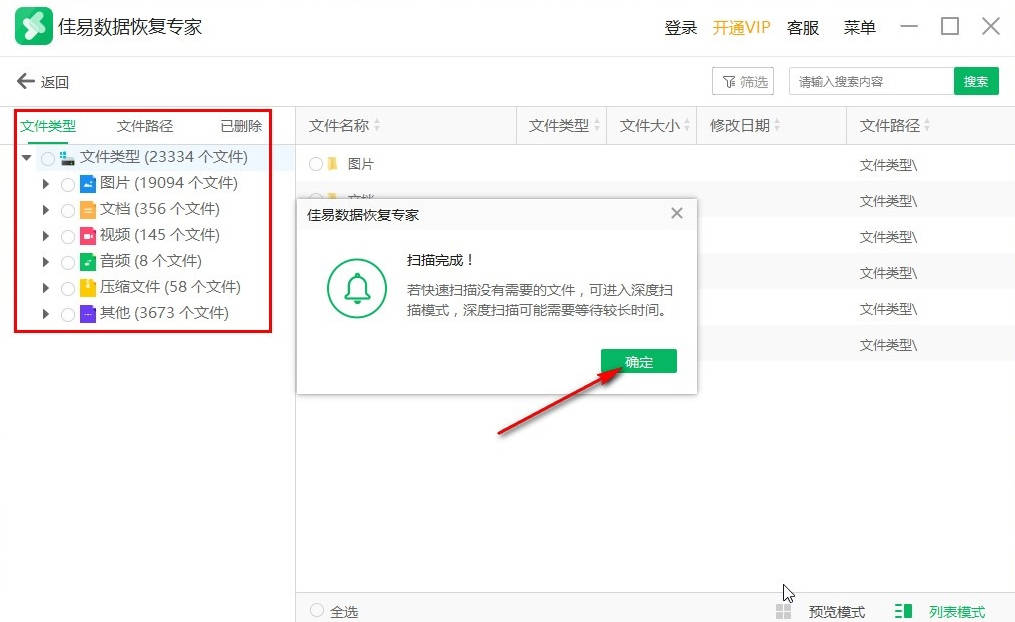Sort by the 文件类型 column header arrows
Screen dimensions: 1015x622
coord(597,126)
